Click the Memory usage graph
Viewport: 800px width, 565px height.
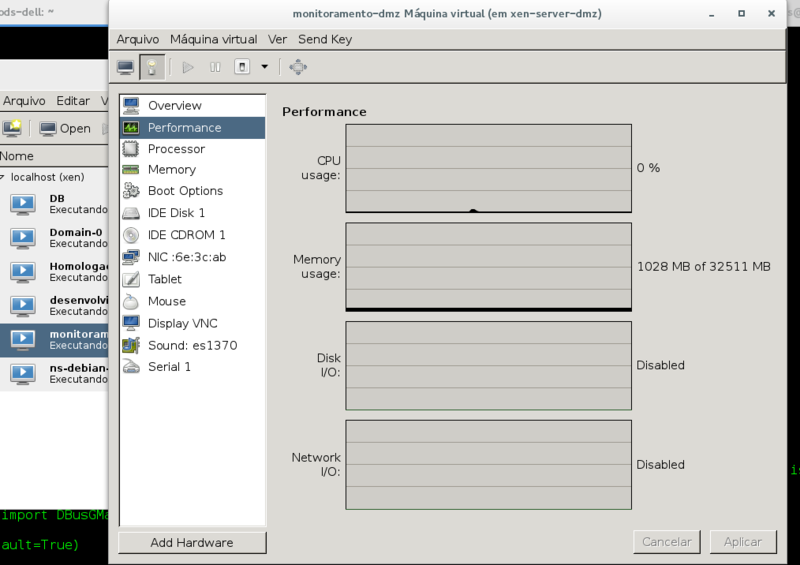[488, 266]
